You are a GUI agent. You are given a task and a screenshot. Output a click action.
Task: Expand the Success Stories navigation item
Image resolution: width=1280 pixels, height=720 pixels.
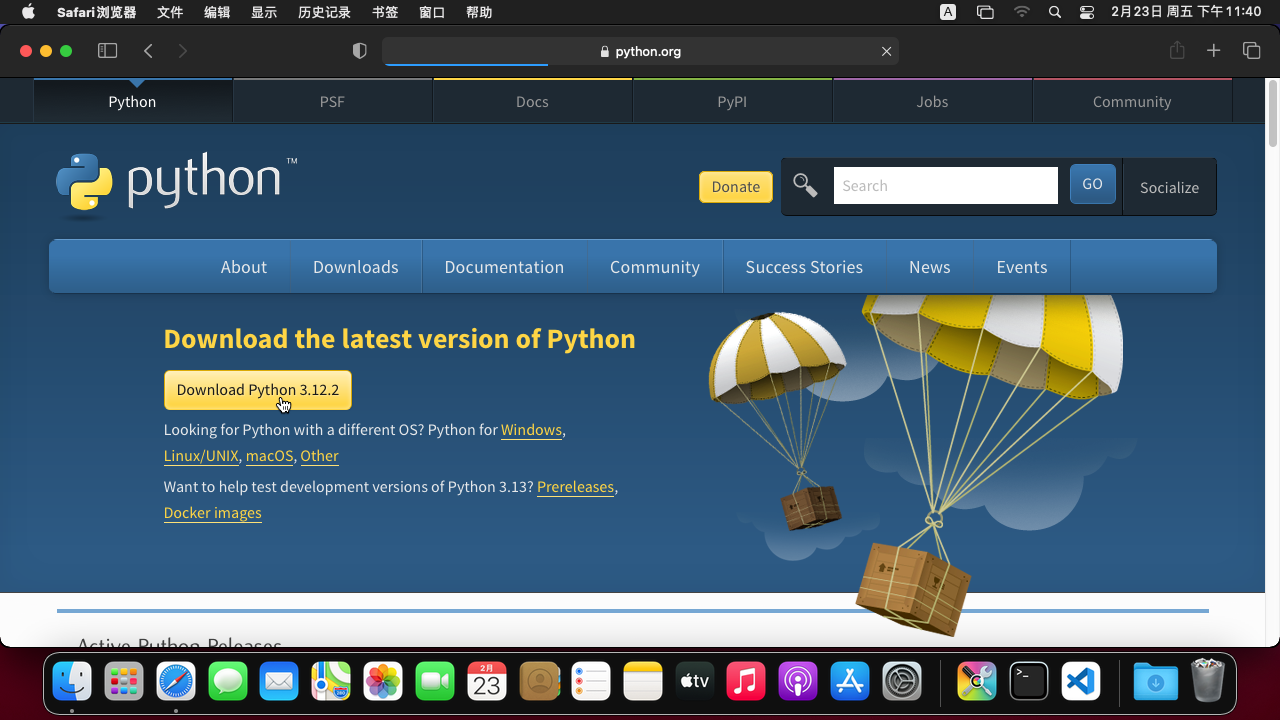tap(804, 267)
